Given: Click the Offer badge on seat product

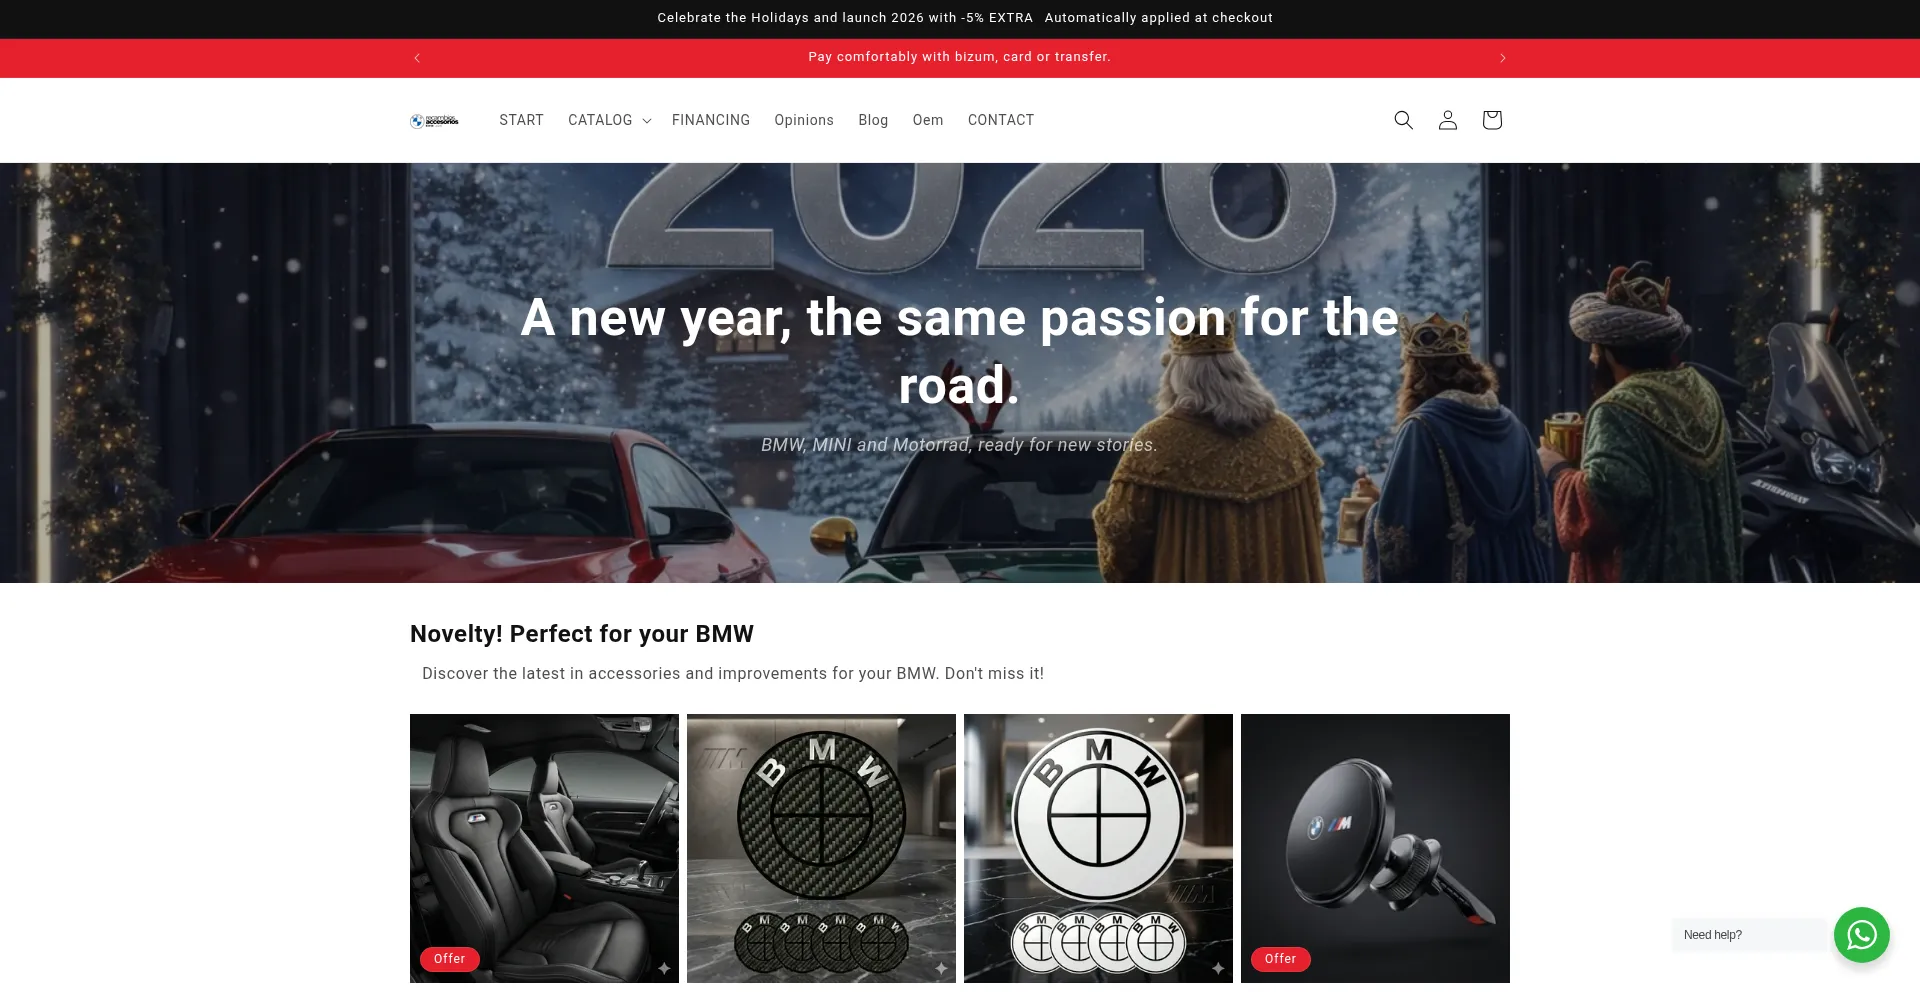Looking at the screenshot, I should 449,959.
